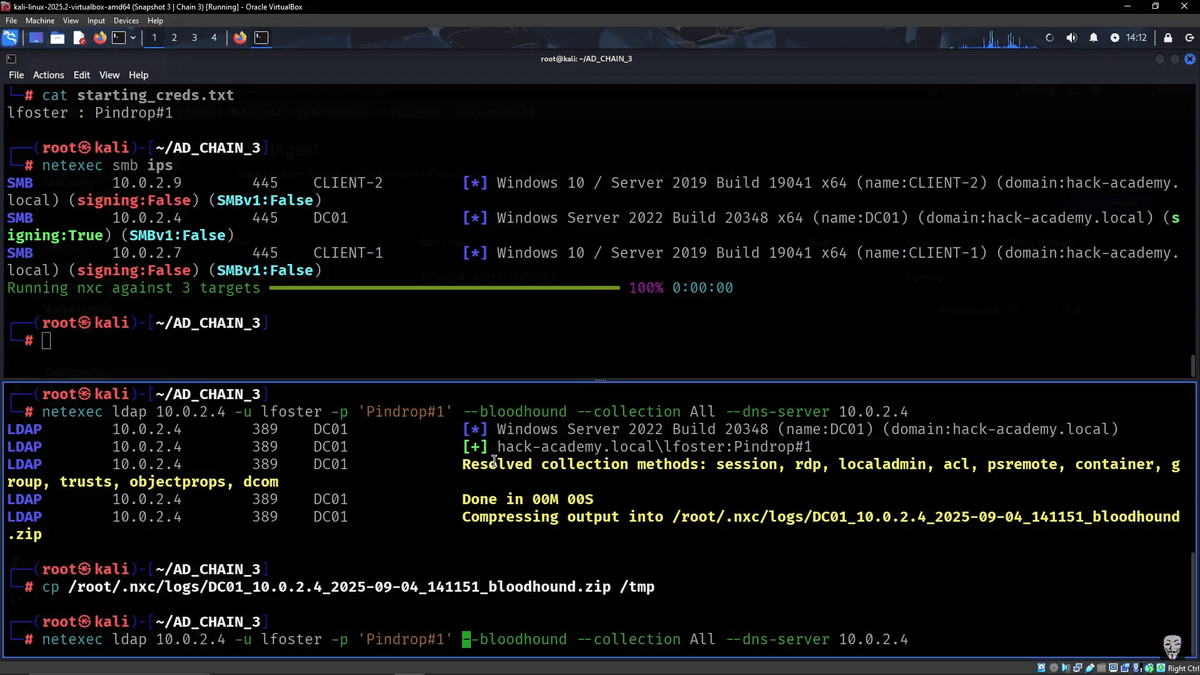Switch to workspace 4
Screen dimensions: 1200x675
click(213, 38)
